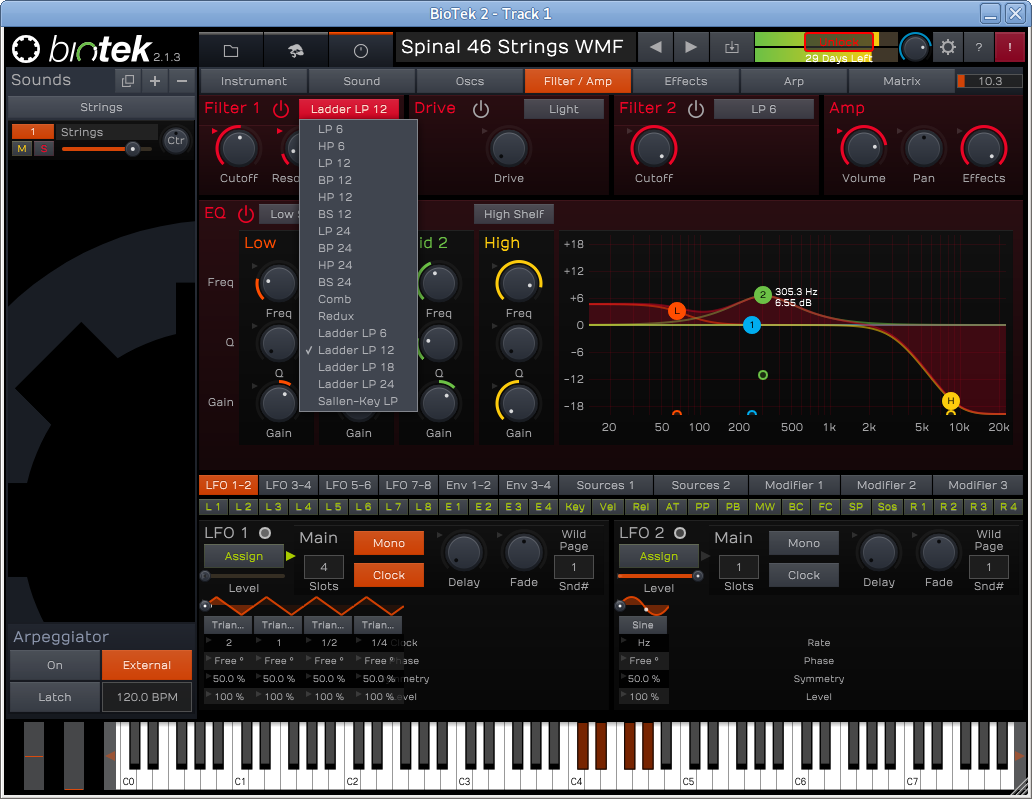Viewport: 1032px width, 799px height.
Task: Open LFO 2 Sine waveform dropdown
Action: pyautogui.click(x=642, y=625)
